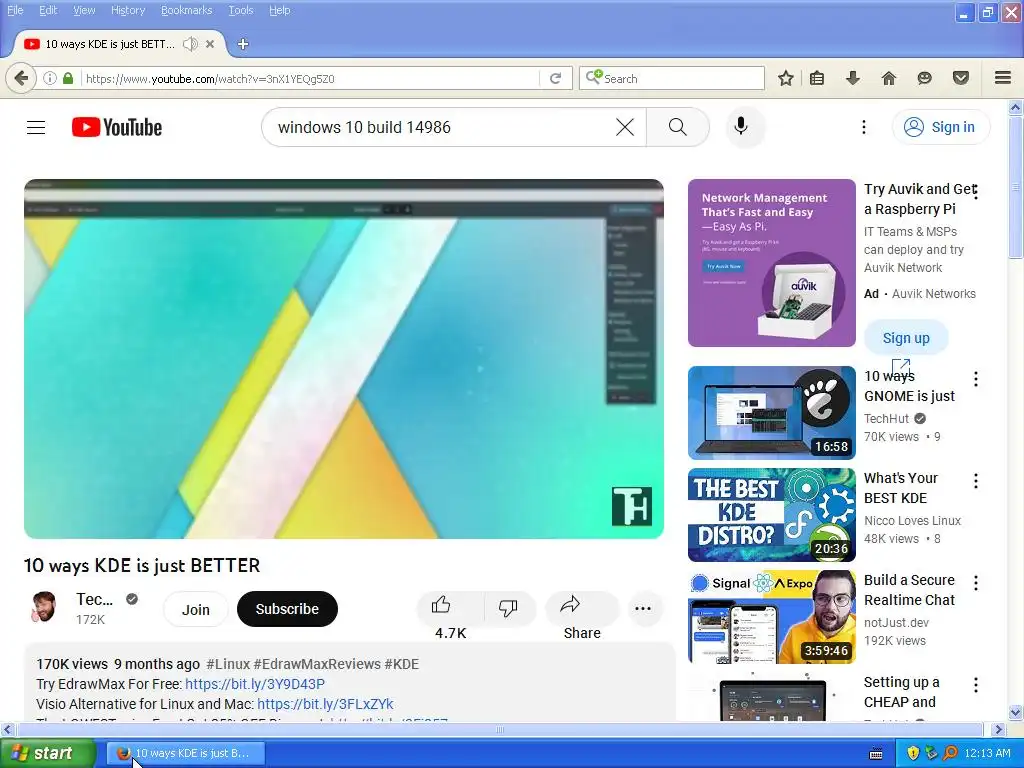Click the horizontal scrollbar thumb
Viewport: 1024px width, 768px height.
(500, 729)
